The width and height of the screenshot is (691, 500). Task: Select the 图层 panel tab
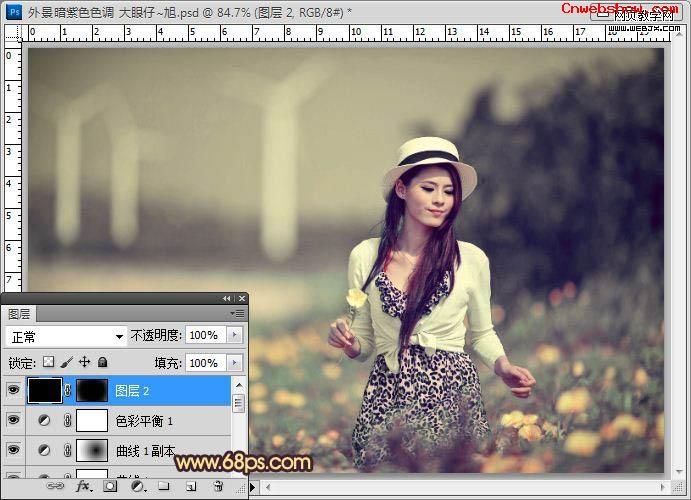pyautogui.click(x=19, y=314)
